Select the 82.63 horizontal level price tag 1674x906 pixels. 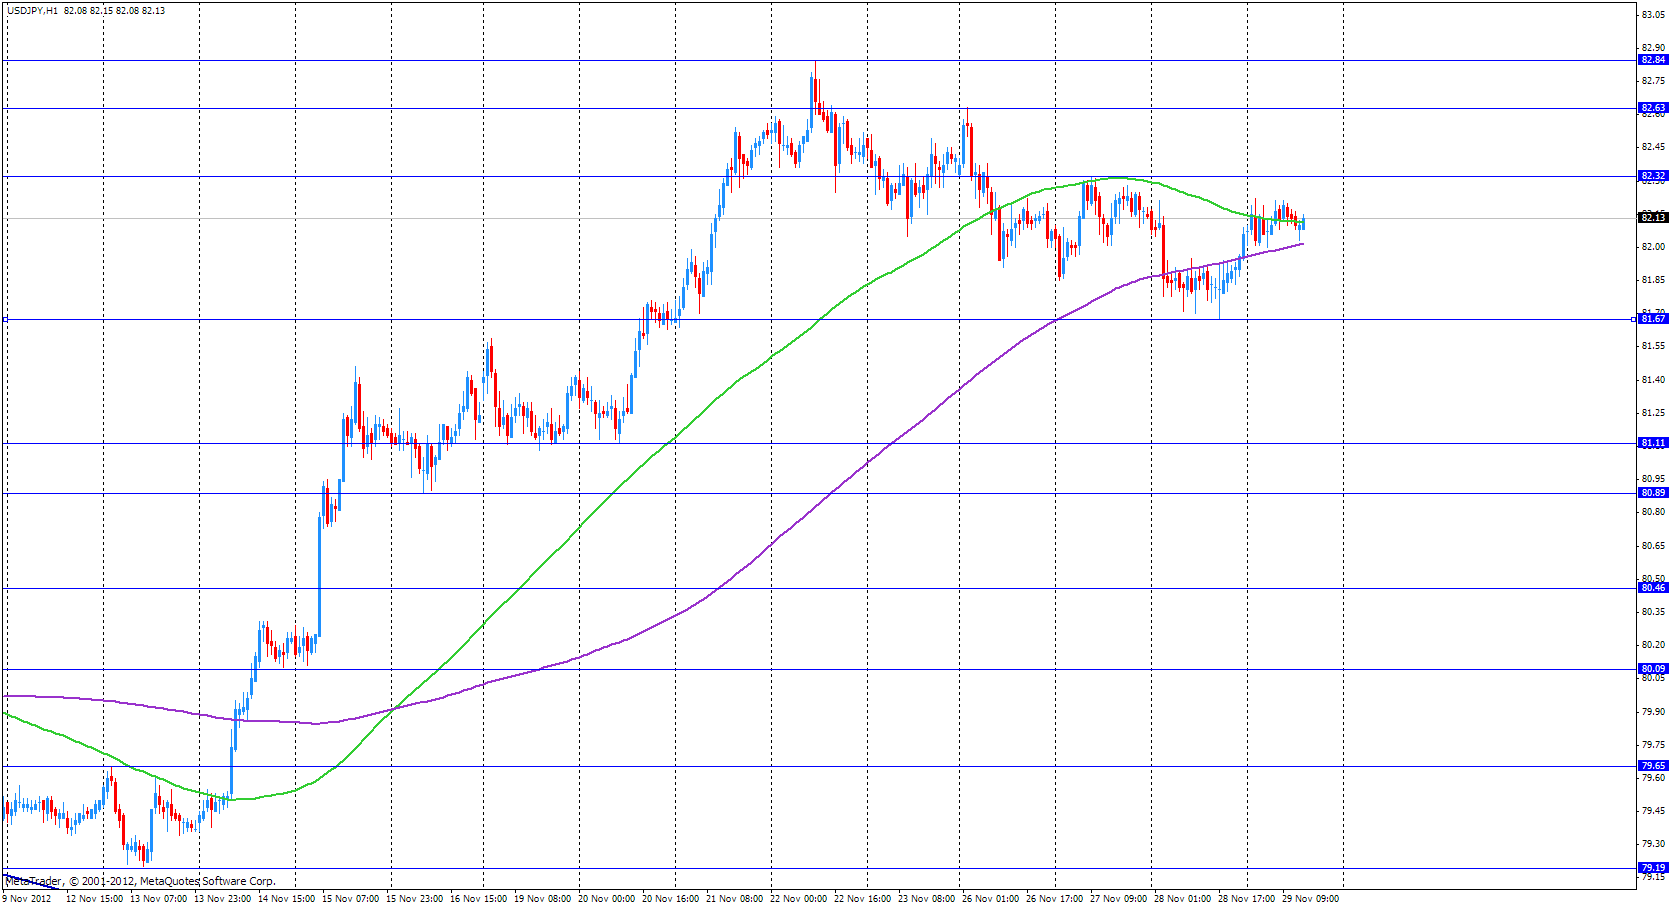click(x=1653, y=108)
